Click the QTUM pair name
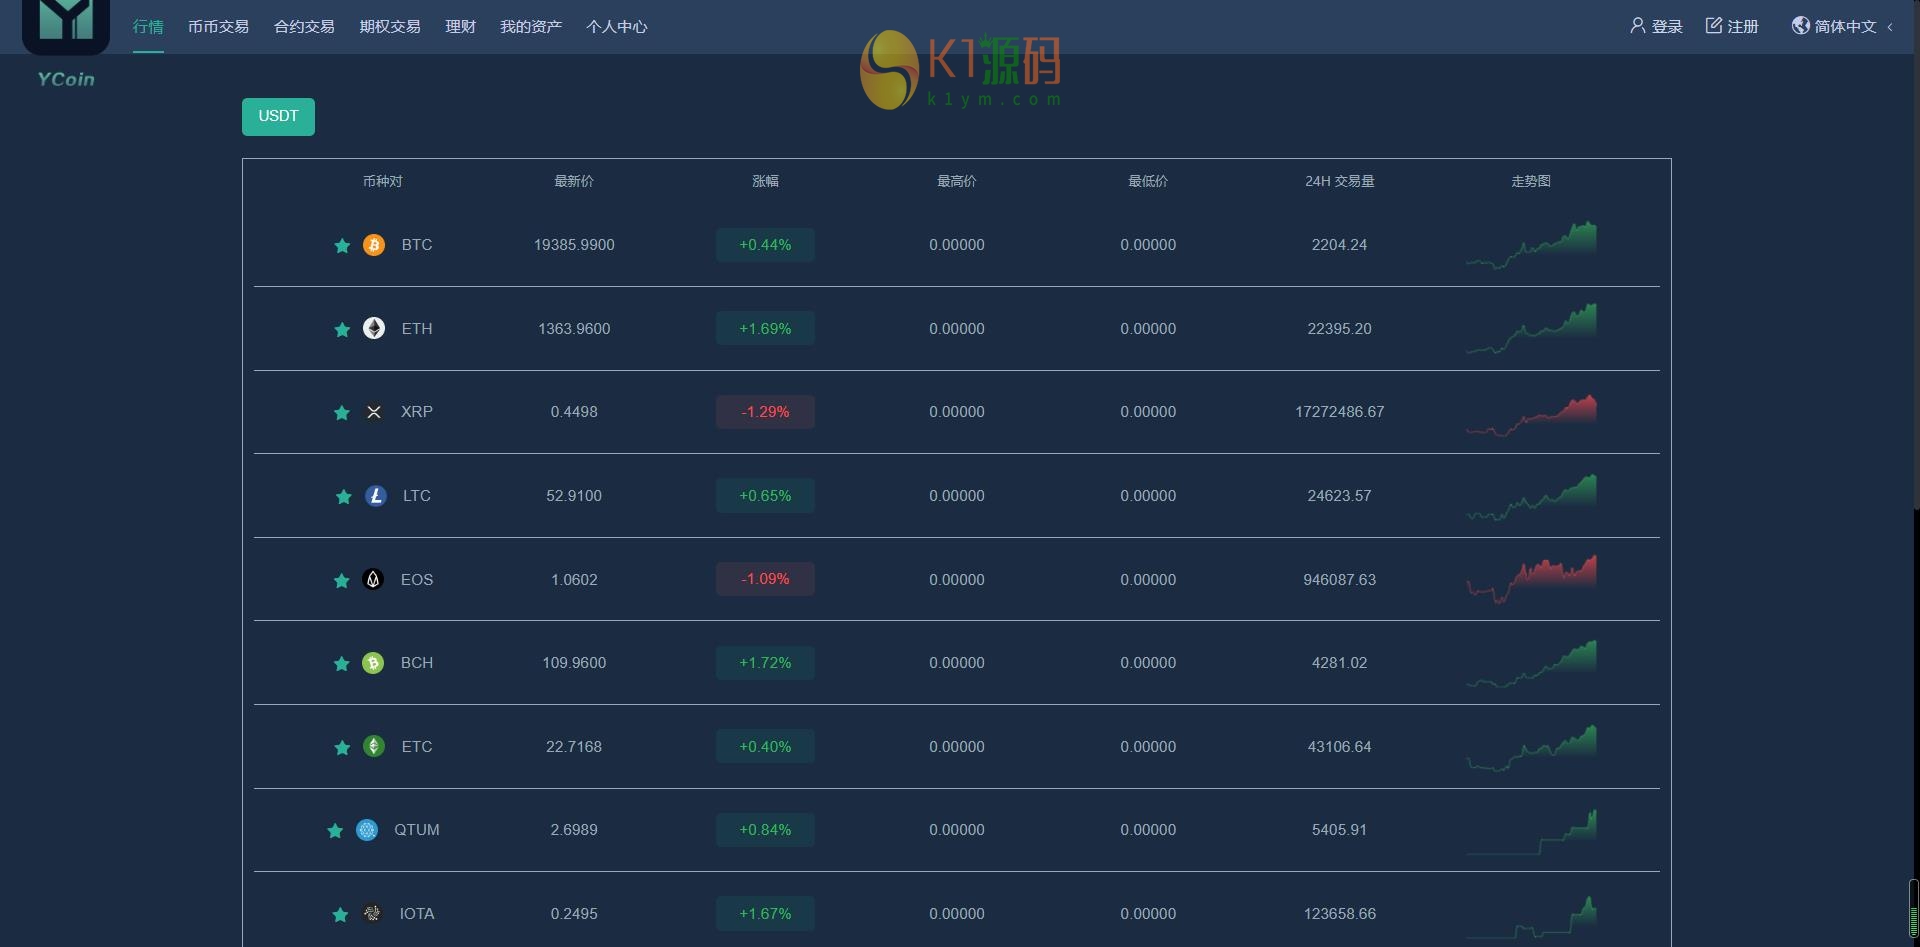The width and height of the screenshot is (1920, 947). click(417, 830)
